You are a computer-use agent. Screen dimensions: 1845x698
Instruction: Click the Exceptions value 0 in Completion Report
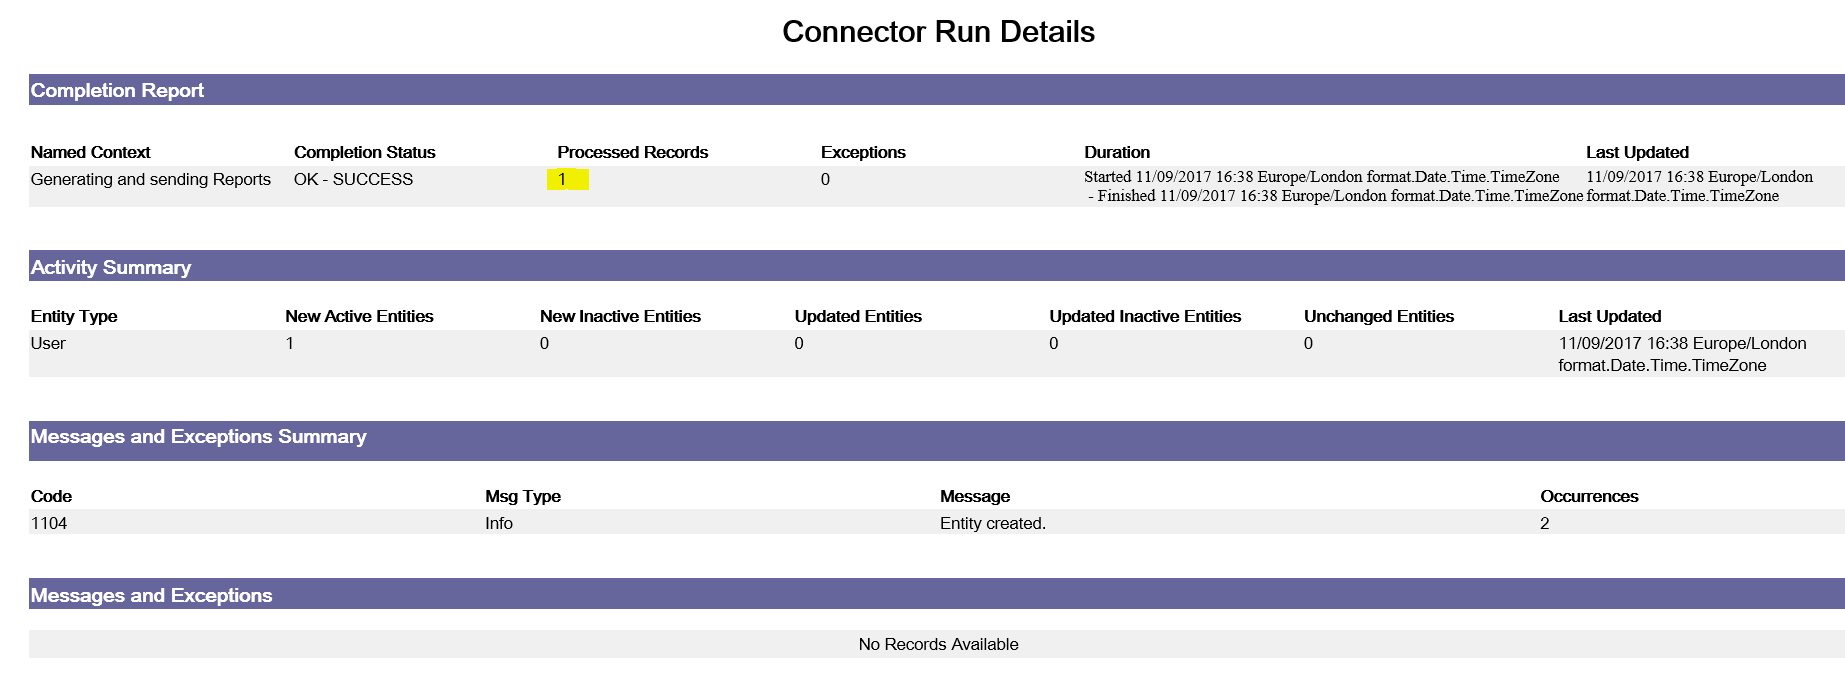coord(825,180)
